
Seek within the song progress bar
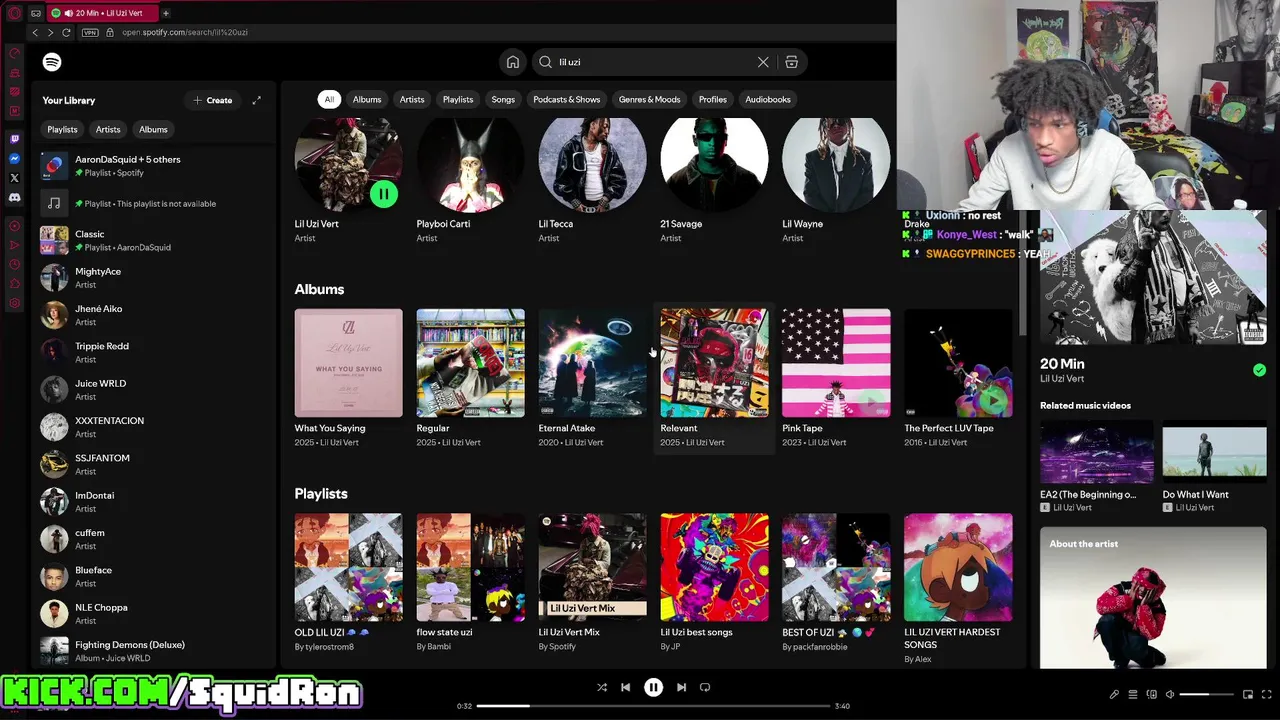click(x=653, y=706)
